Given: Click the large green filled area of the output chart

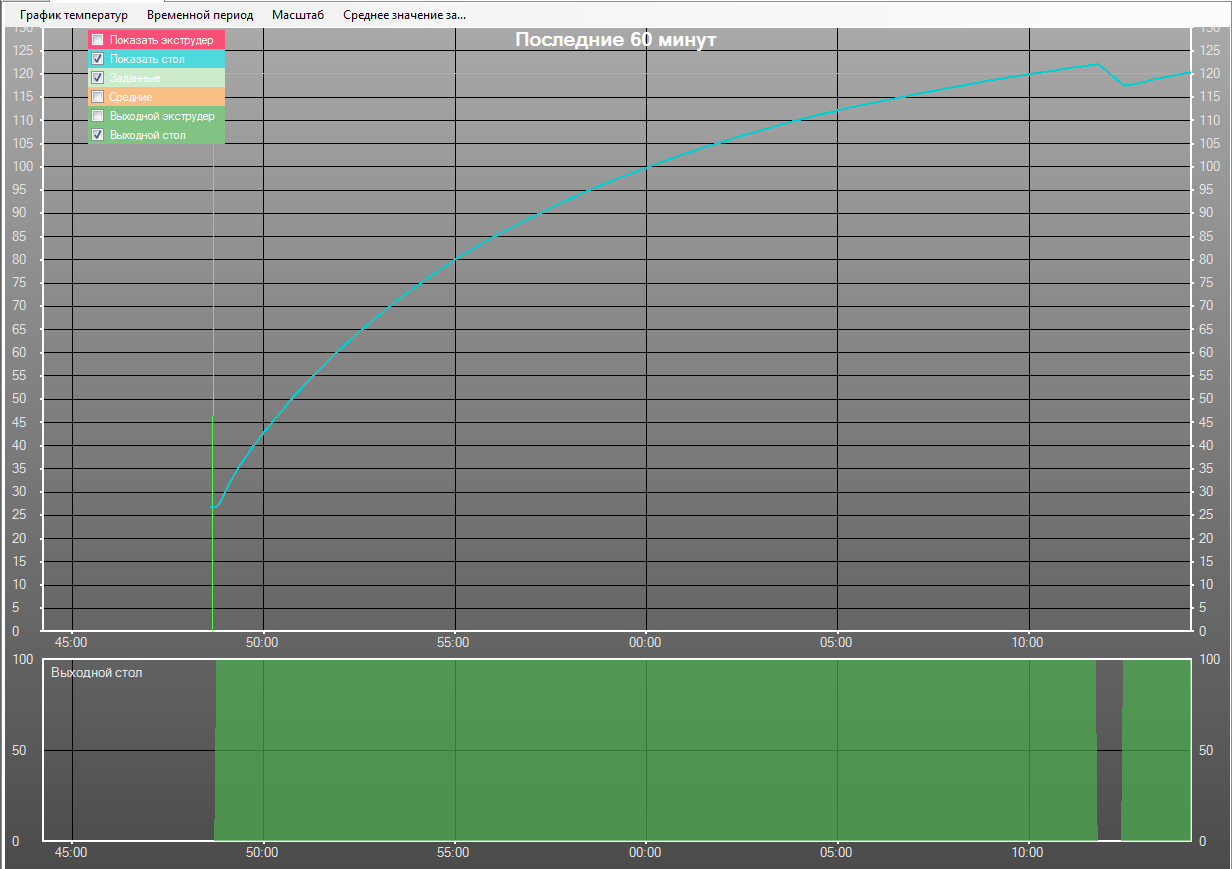Looking at the screenshot, I should (x=650, y=750).
